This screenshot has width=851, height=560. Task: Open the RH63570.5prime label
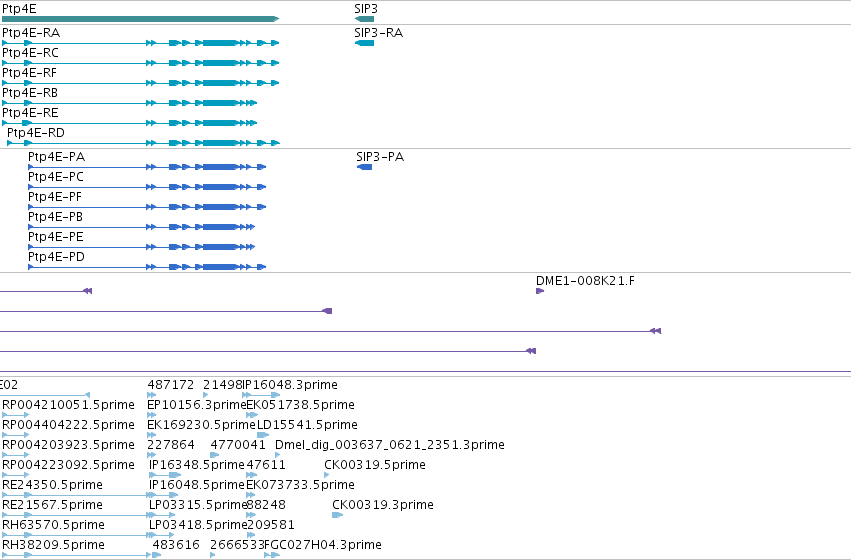53,525
